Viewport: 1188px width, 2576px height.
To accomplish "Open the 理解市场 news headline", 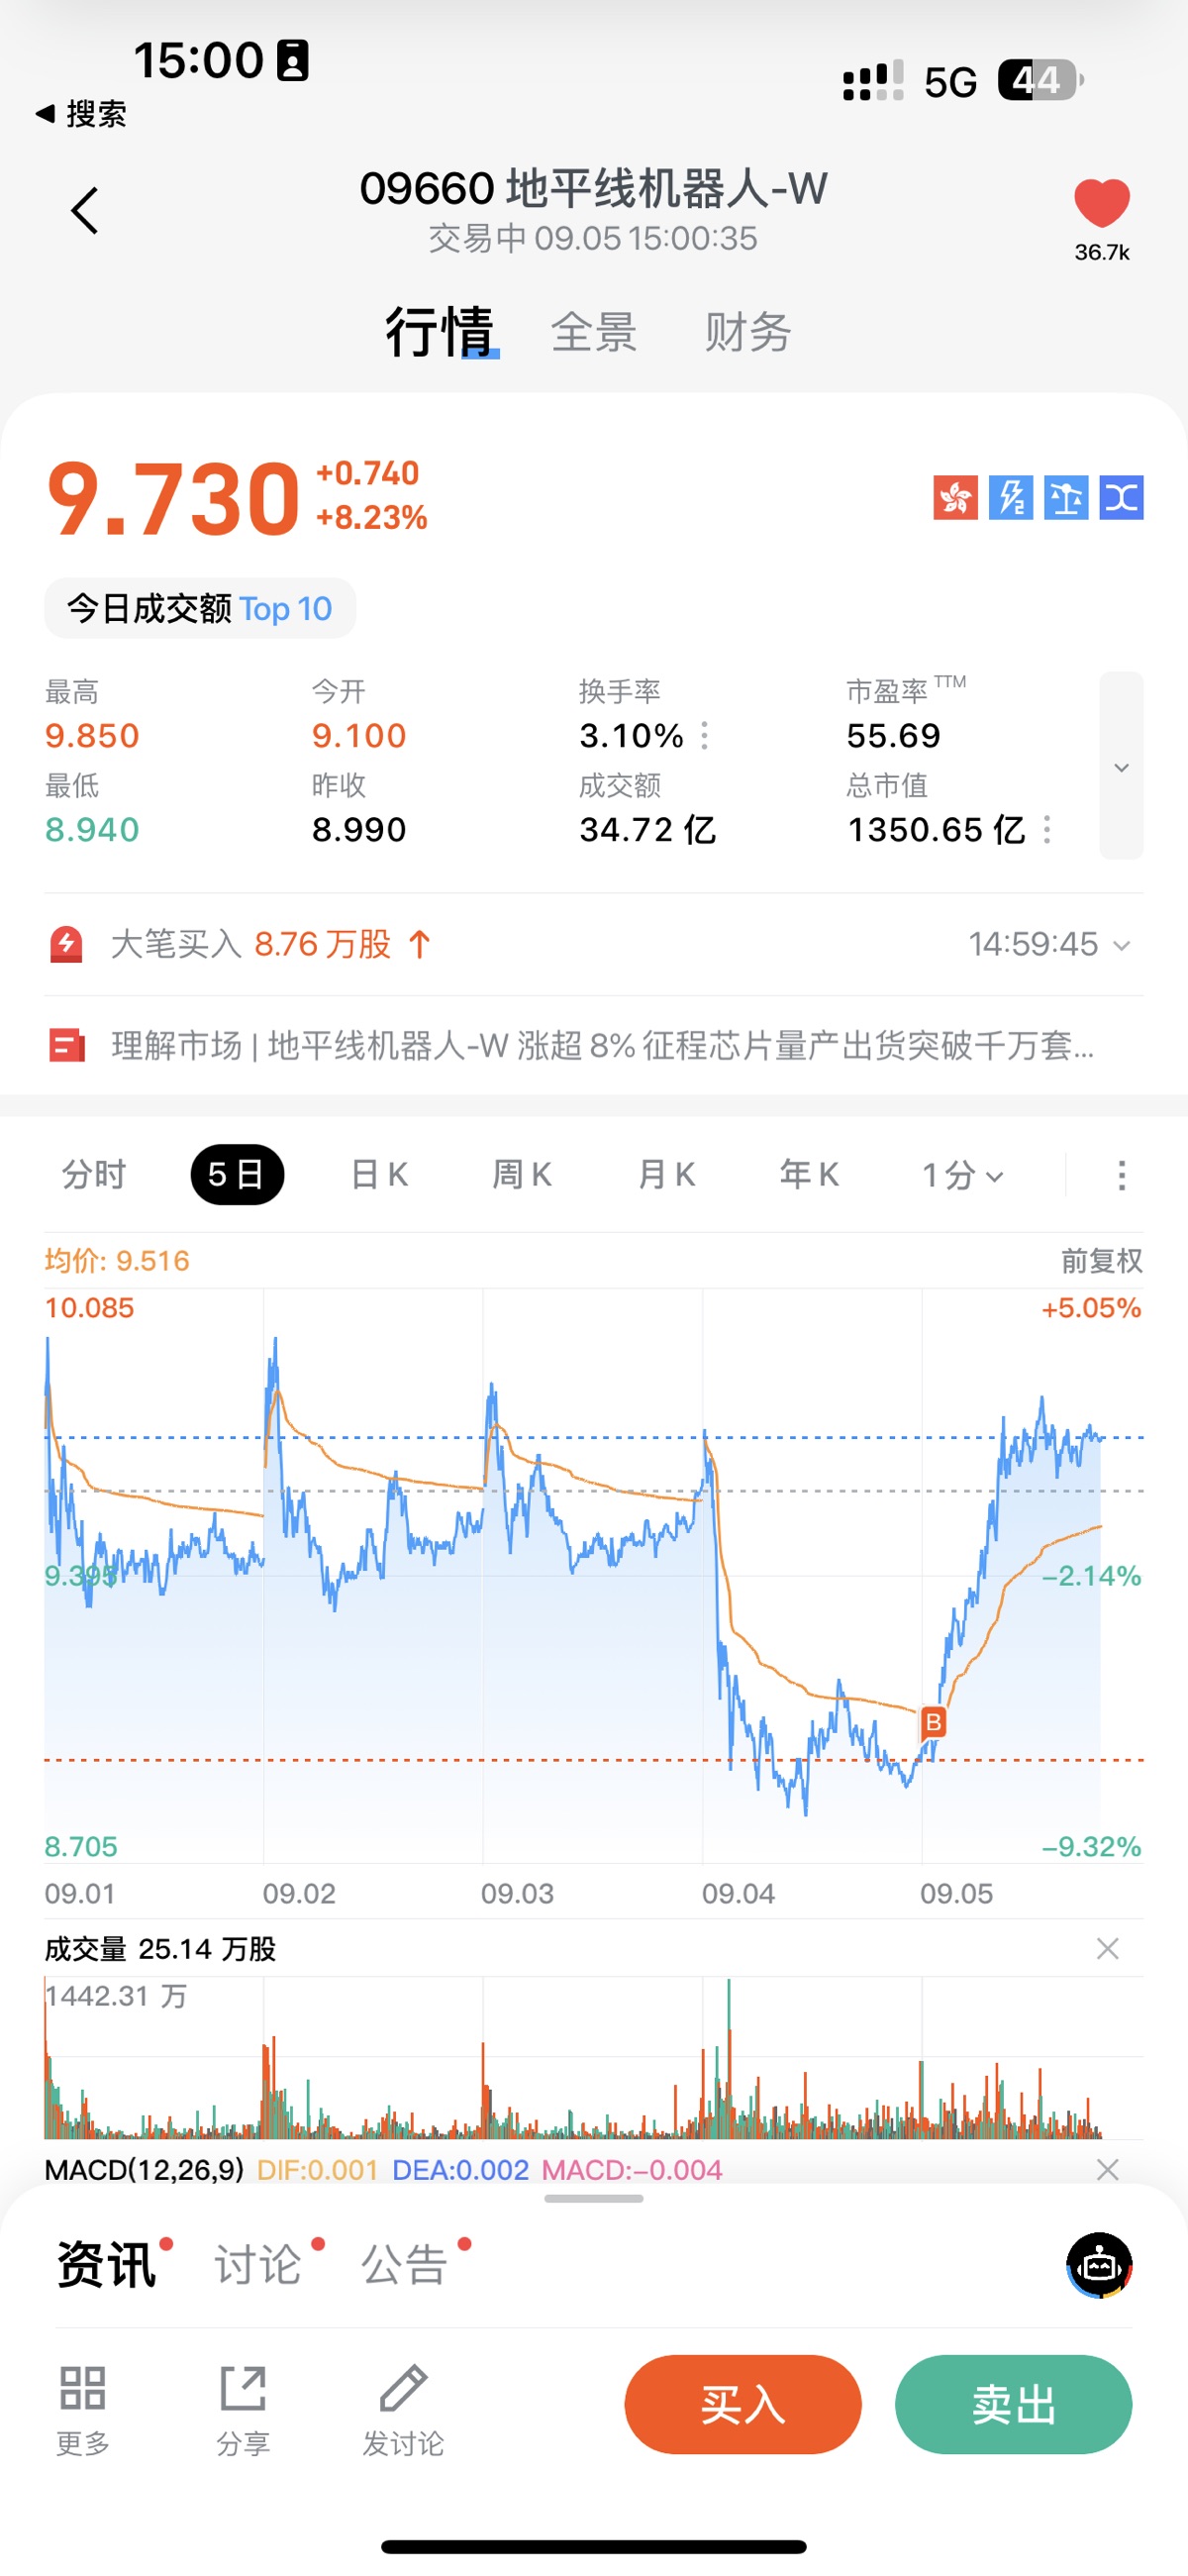I will pos(600,1046).
